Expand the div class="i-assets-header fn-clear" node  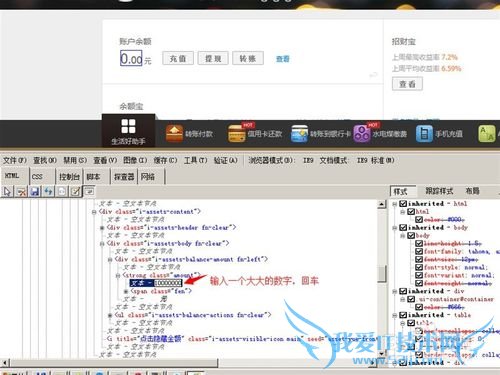tap(102, 228)
